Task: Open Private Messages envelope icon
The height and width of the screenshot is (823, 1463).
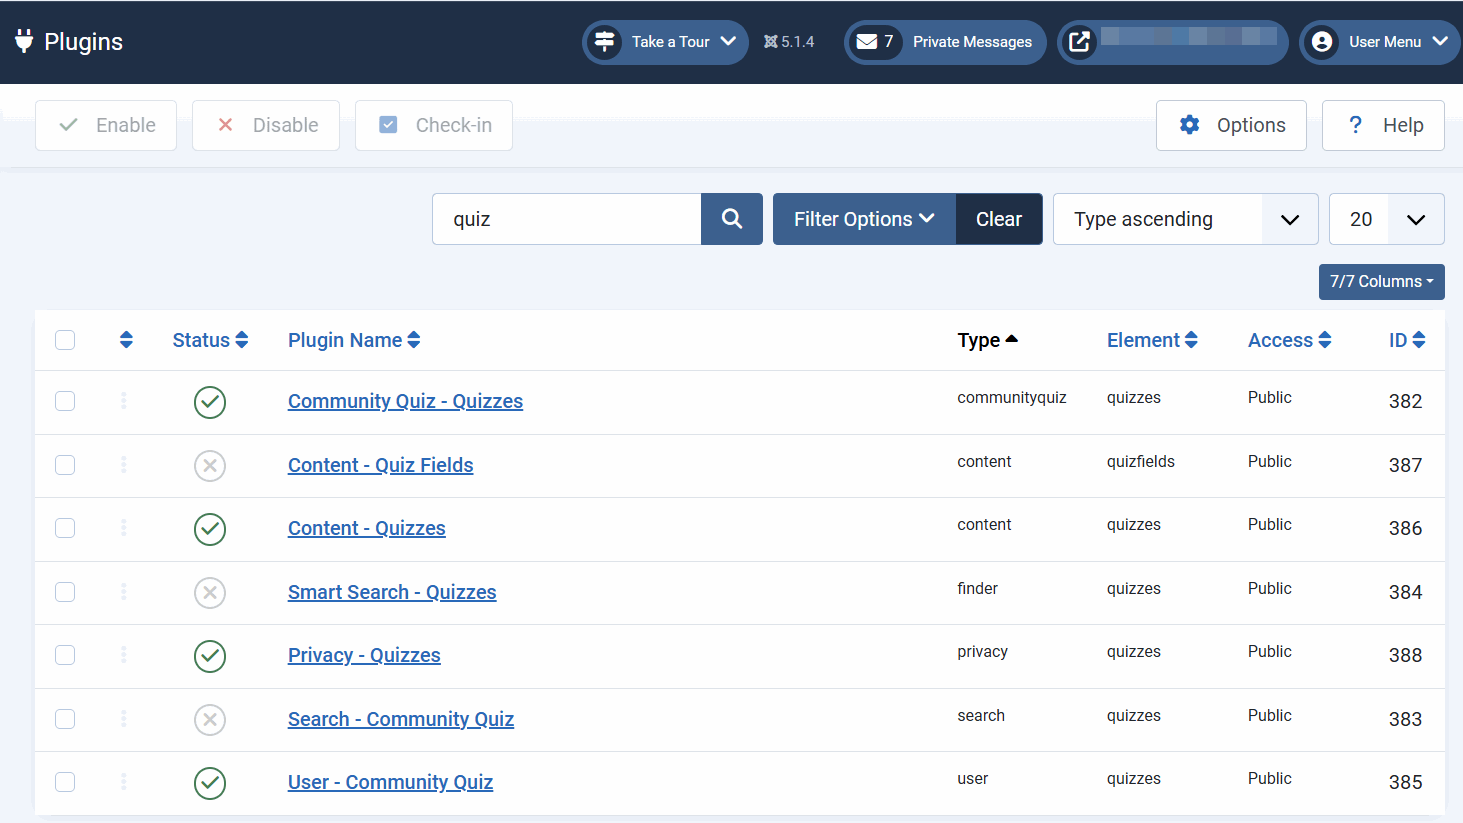Action: (867, 42)
